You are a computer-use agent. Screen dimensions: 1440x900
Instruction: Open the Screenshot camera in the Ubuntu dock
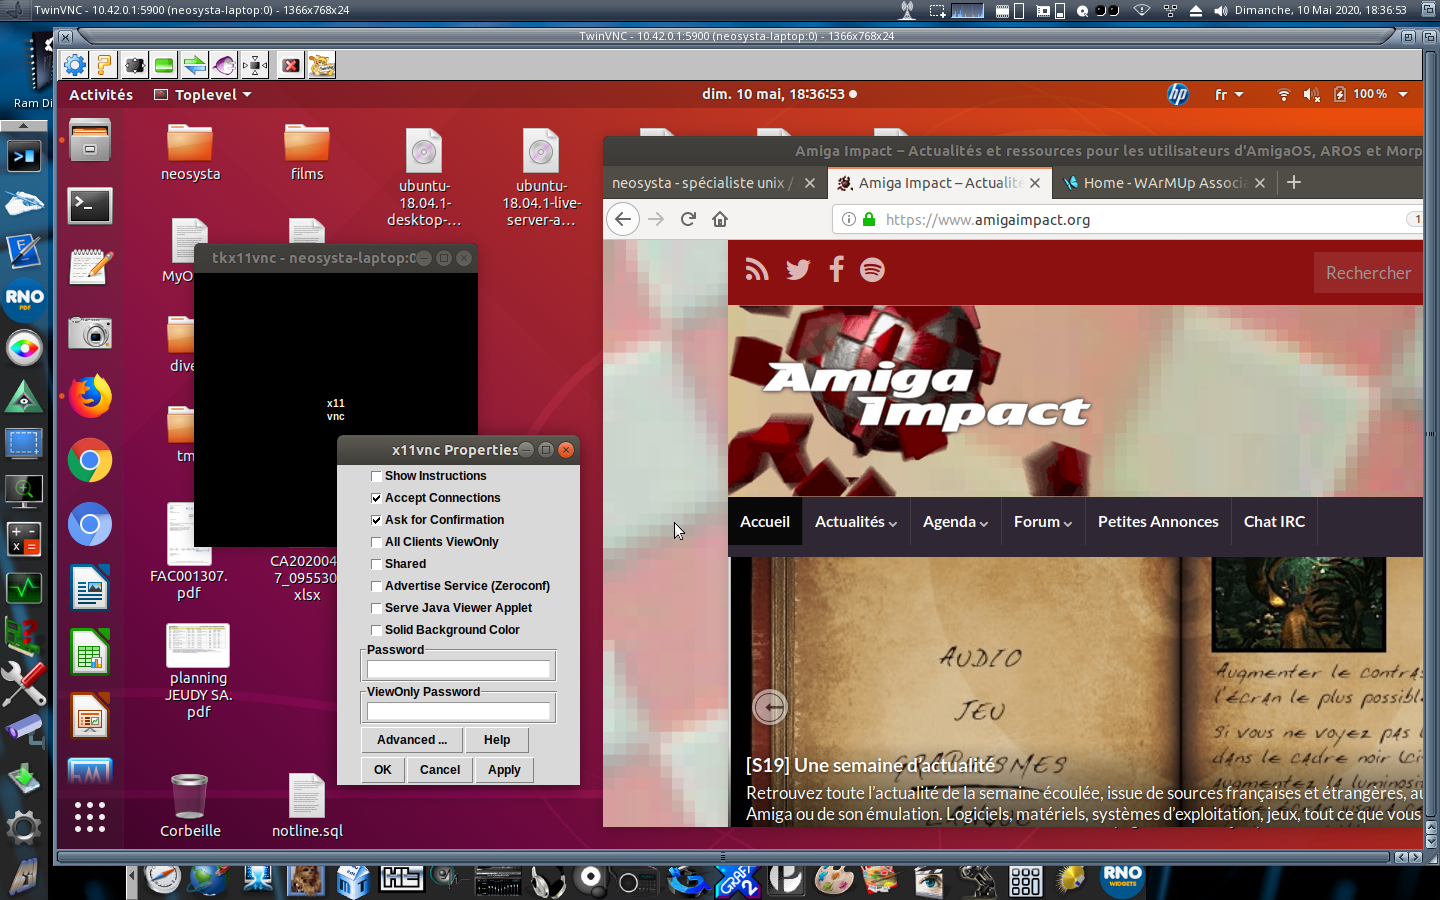coord(90,332)
